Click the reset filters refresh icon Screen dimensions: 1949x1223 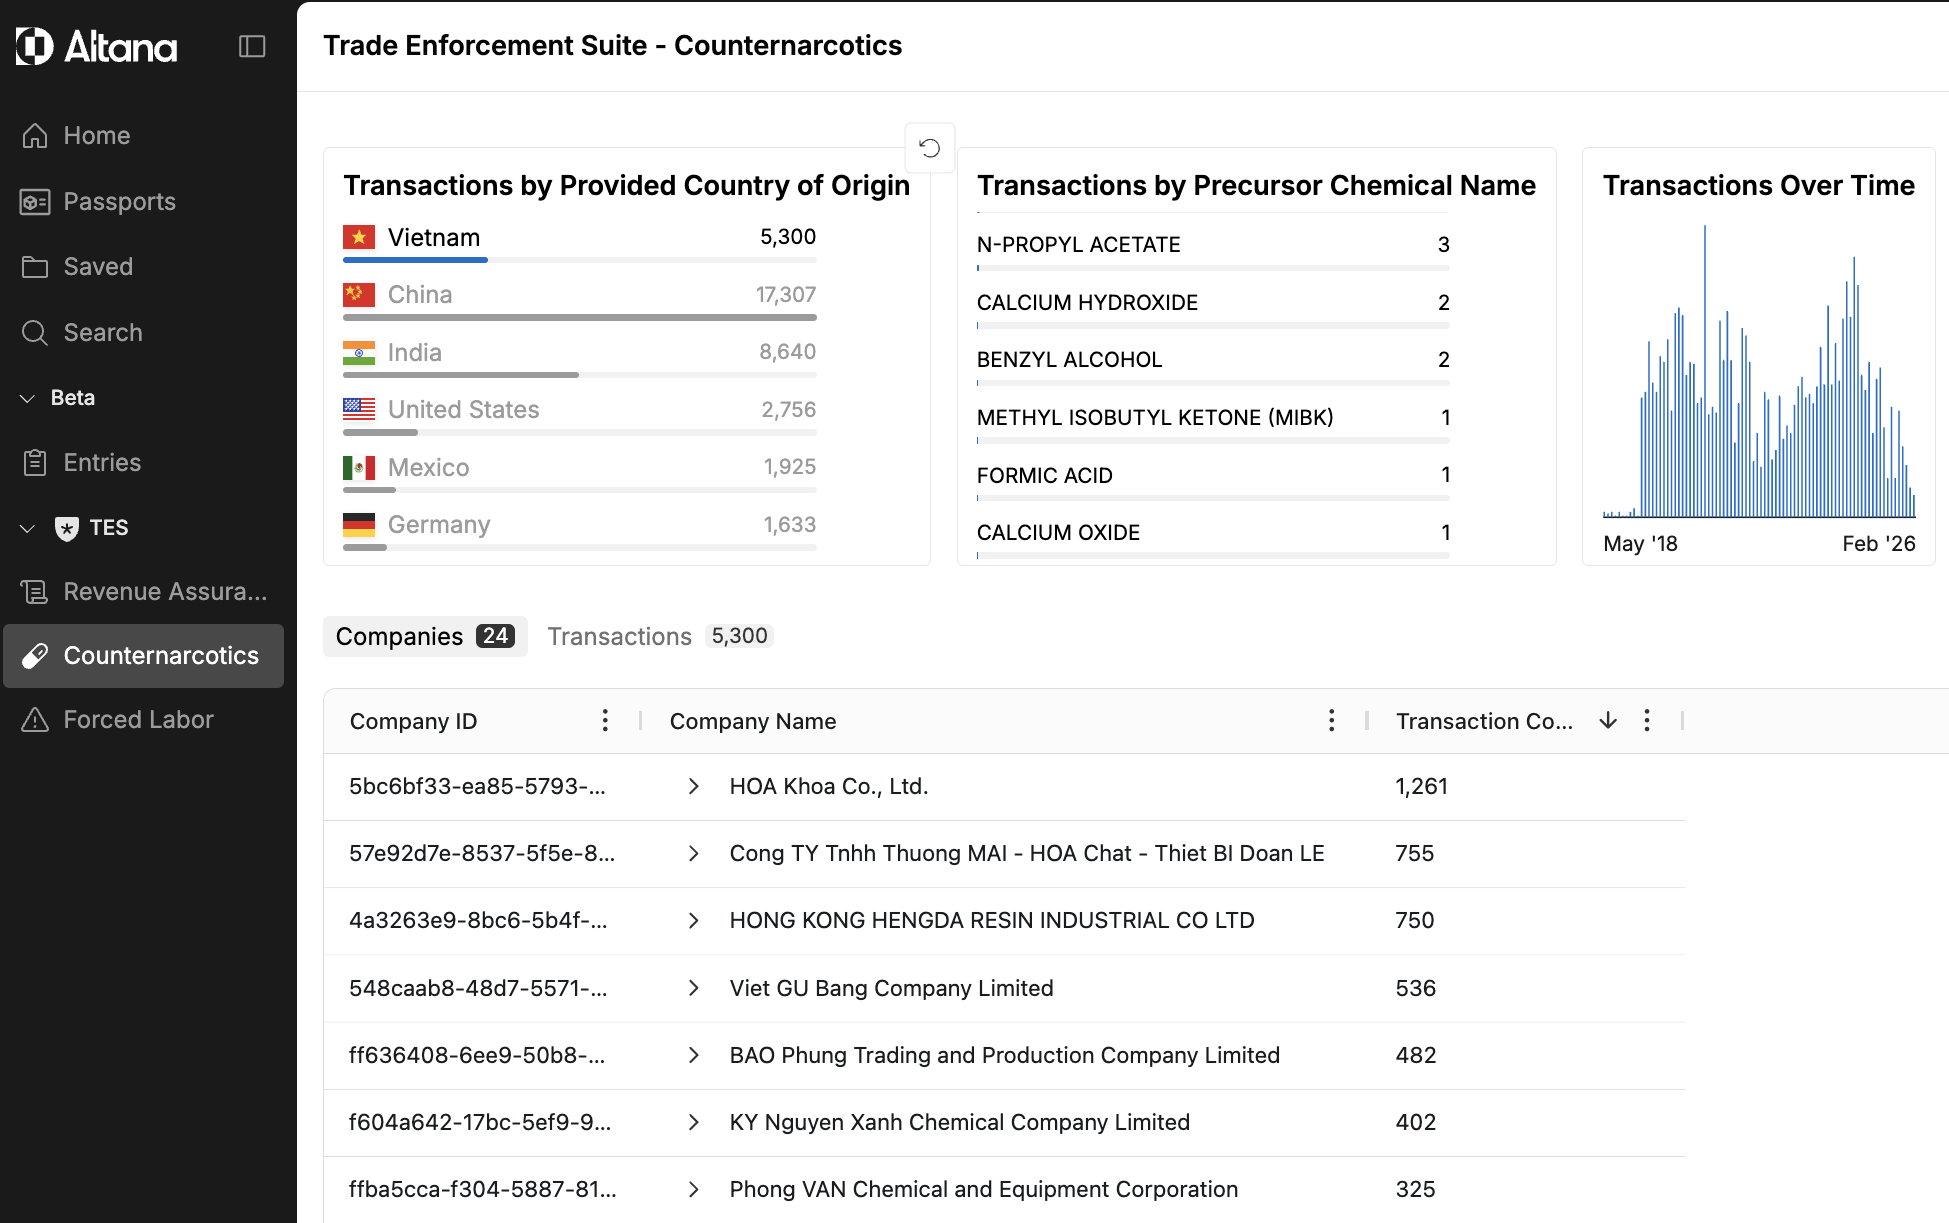(930, 148)
